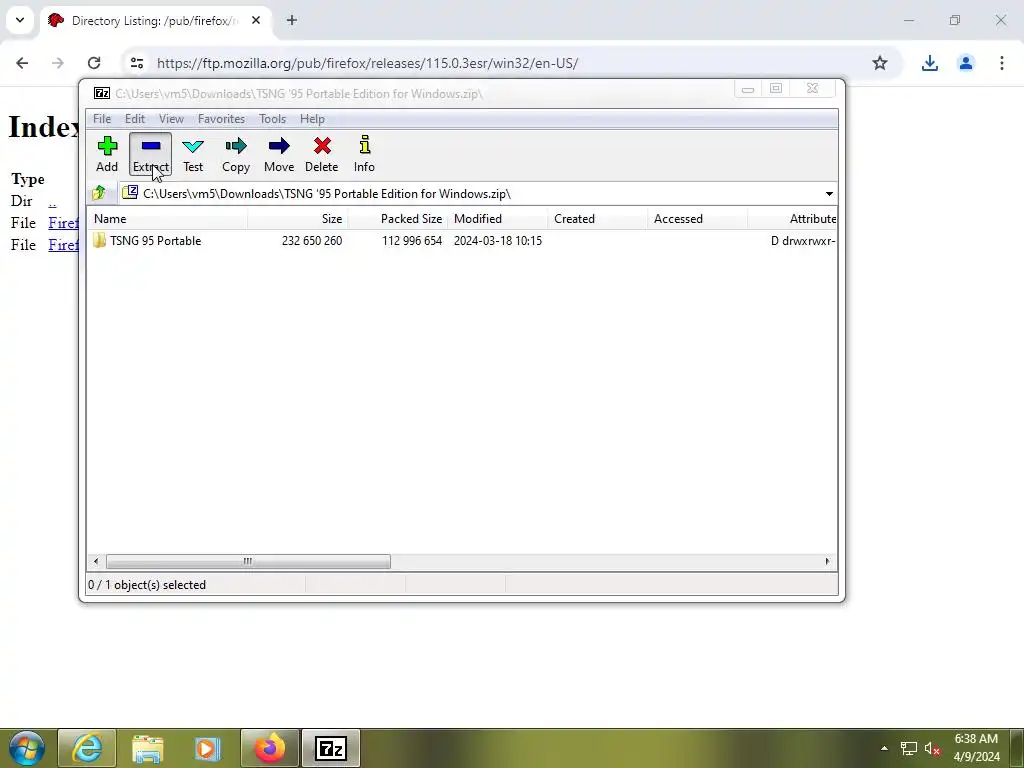Switch to Firefox on the taskbar

270,748
